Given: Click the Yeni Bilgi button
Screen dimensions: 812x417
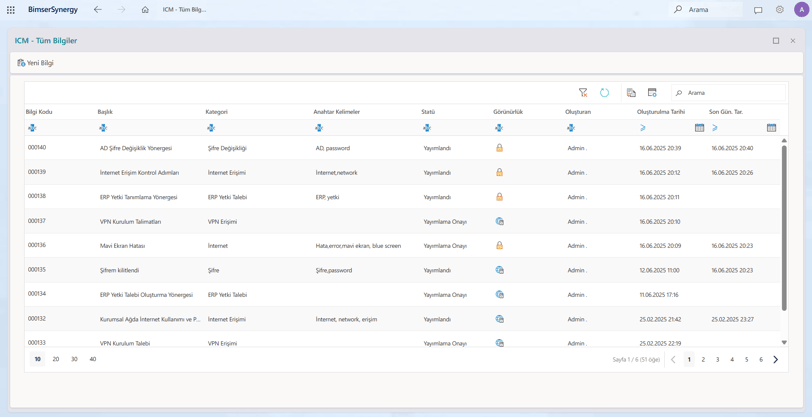Looking at the screenshot, I should point(35,63).
